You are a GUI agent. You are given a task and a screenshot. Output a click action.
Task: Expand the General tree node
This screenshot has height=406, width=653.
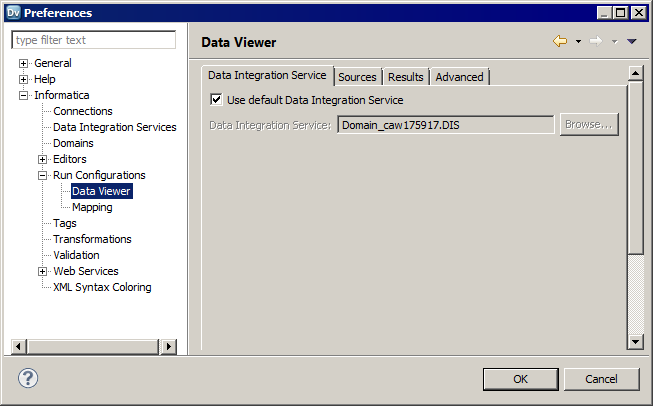[x=24, y=63]
